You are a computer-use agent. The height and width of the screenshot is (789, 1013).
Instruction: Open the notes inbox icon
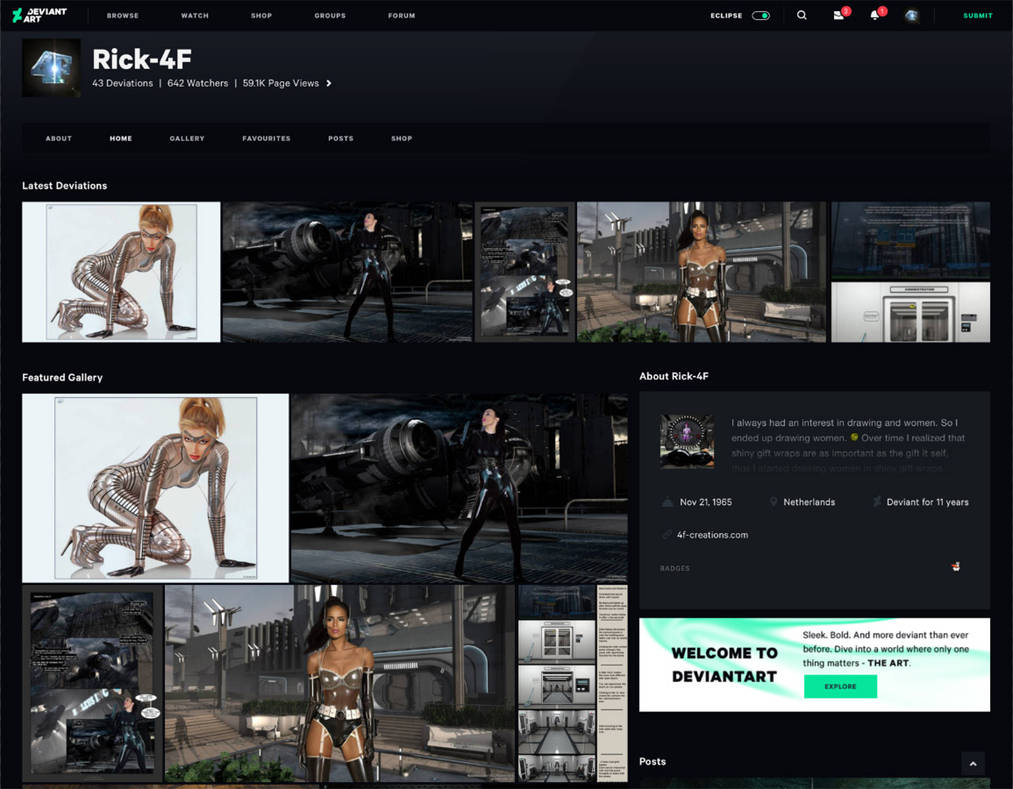(x=840, y=14)
